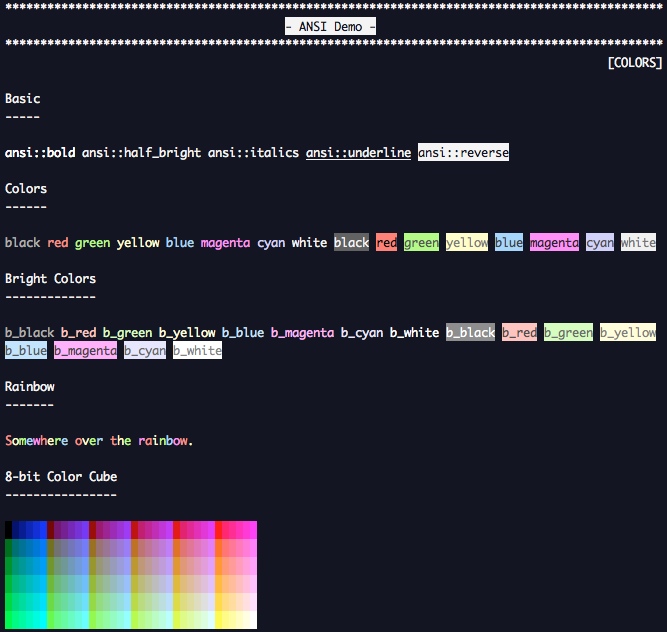Select the 'Bright Colors' heading
667x632 pixels.
coord(51,279)
